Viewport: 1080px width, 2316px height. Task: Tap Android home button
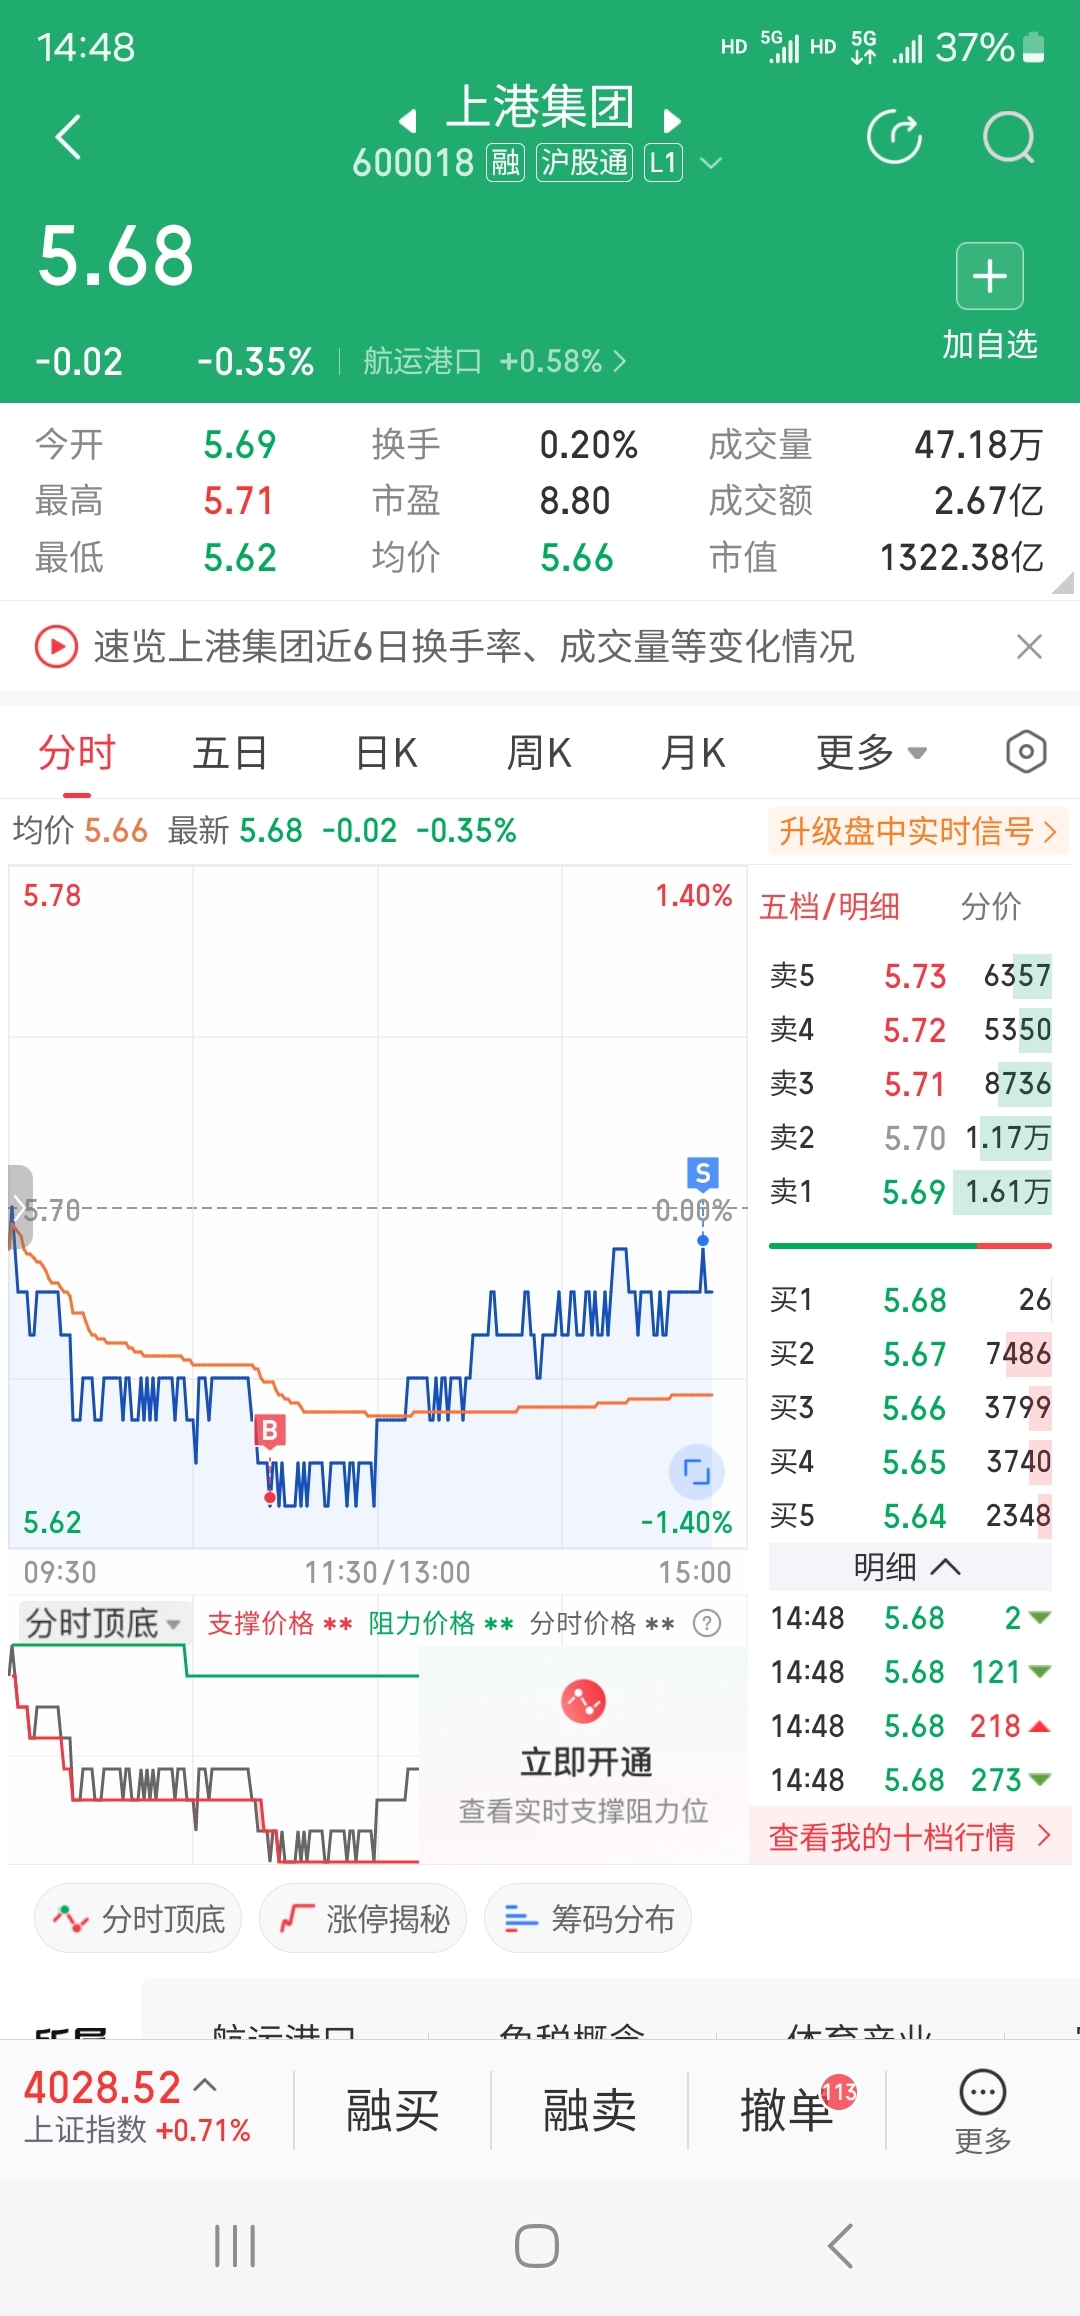coord(537,2246)
